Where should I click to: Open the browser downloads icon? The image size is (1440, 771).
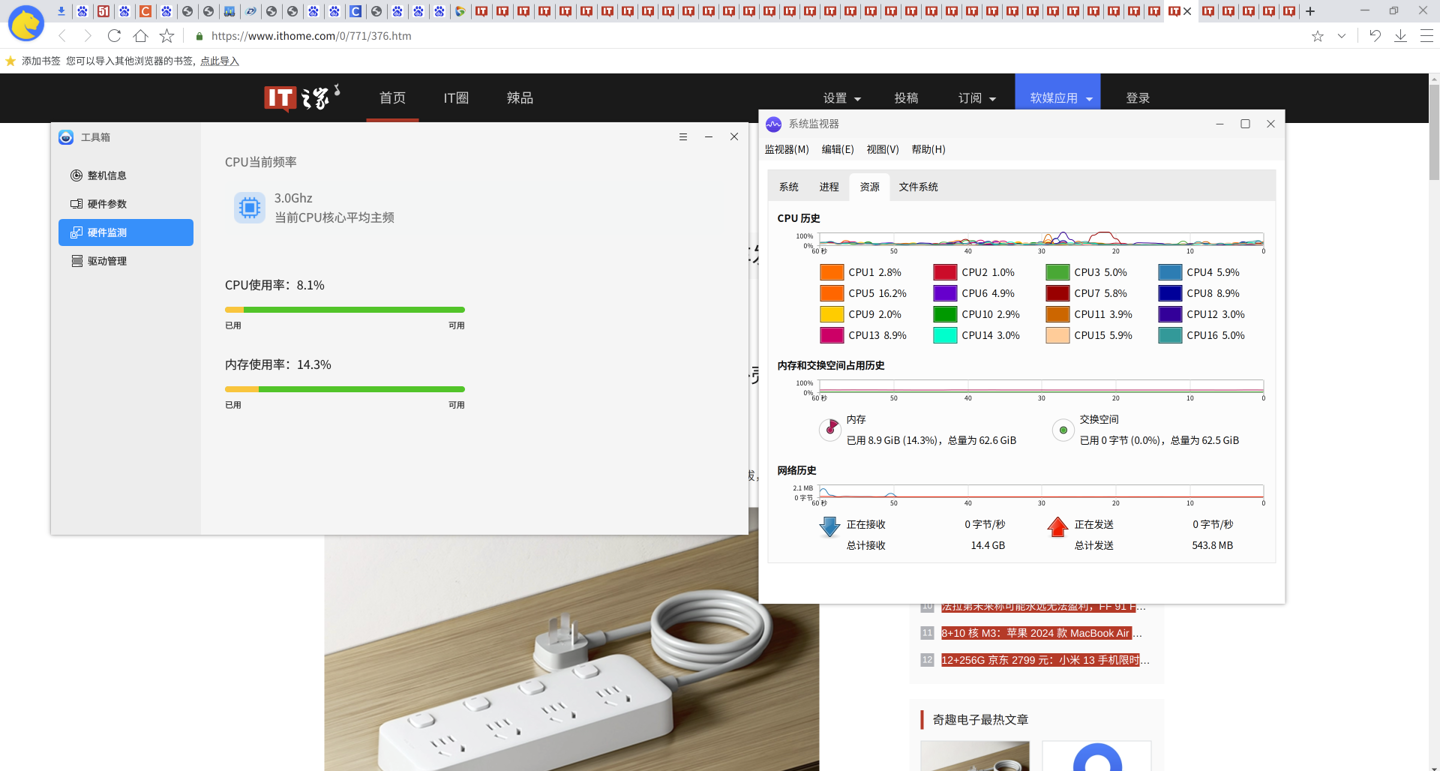click(x=1400, y=36)
